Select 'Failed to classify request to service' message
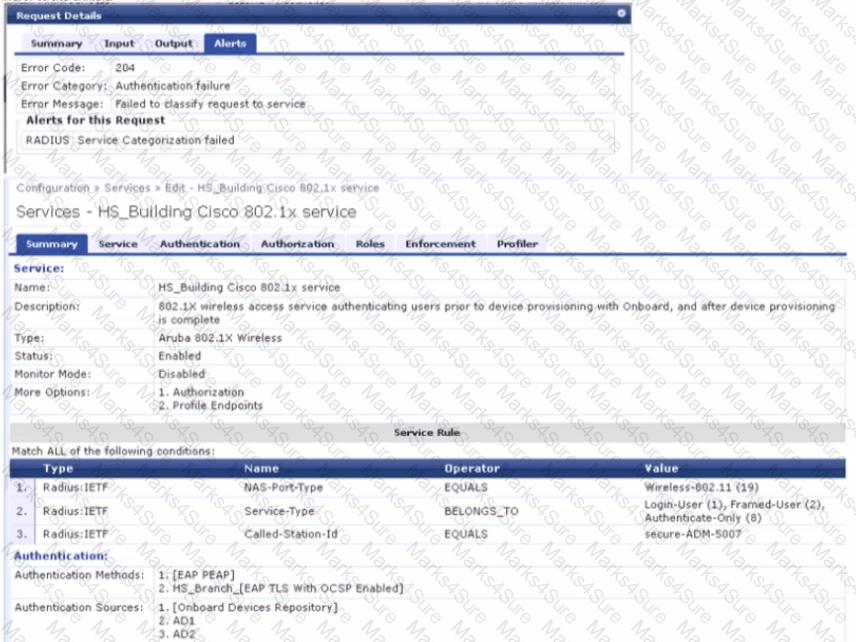The height and width of the screenshot is (642, 856). tap(210, 104)
